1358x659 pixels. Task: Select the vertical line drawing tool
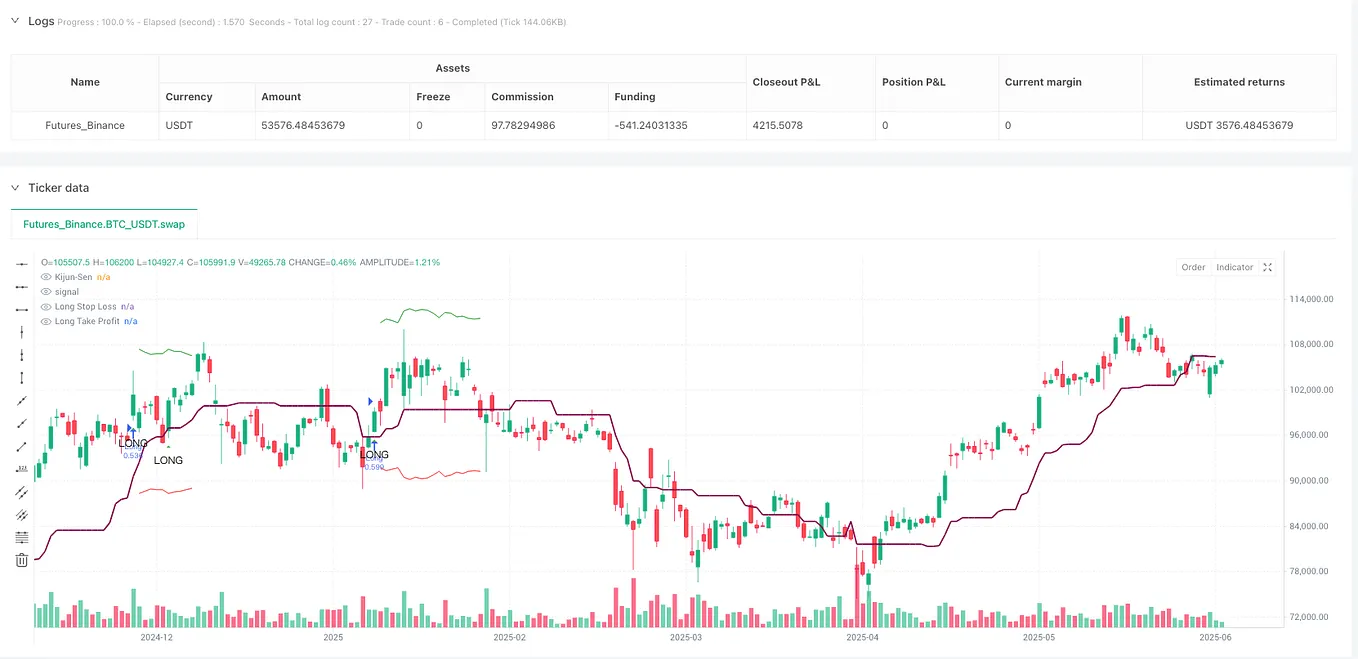tap(21, 333)
